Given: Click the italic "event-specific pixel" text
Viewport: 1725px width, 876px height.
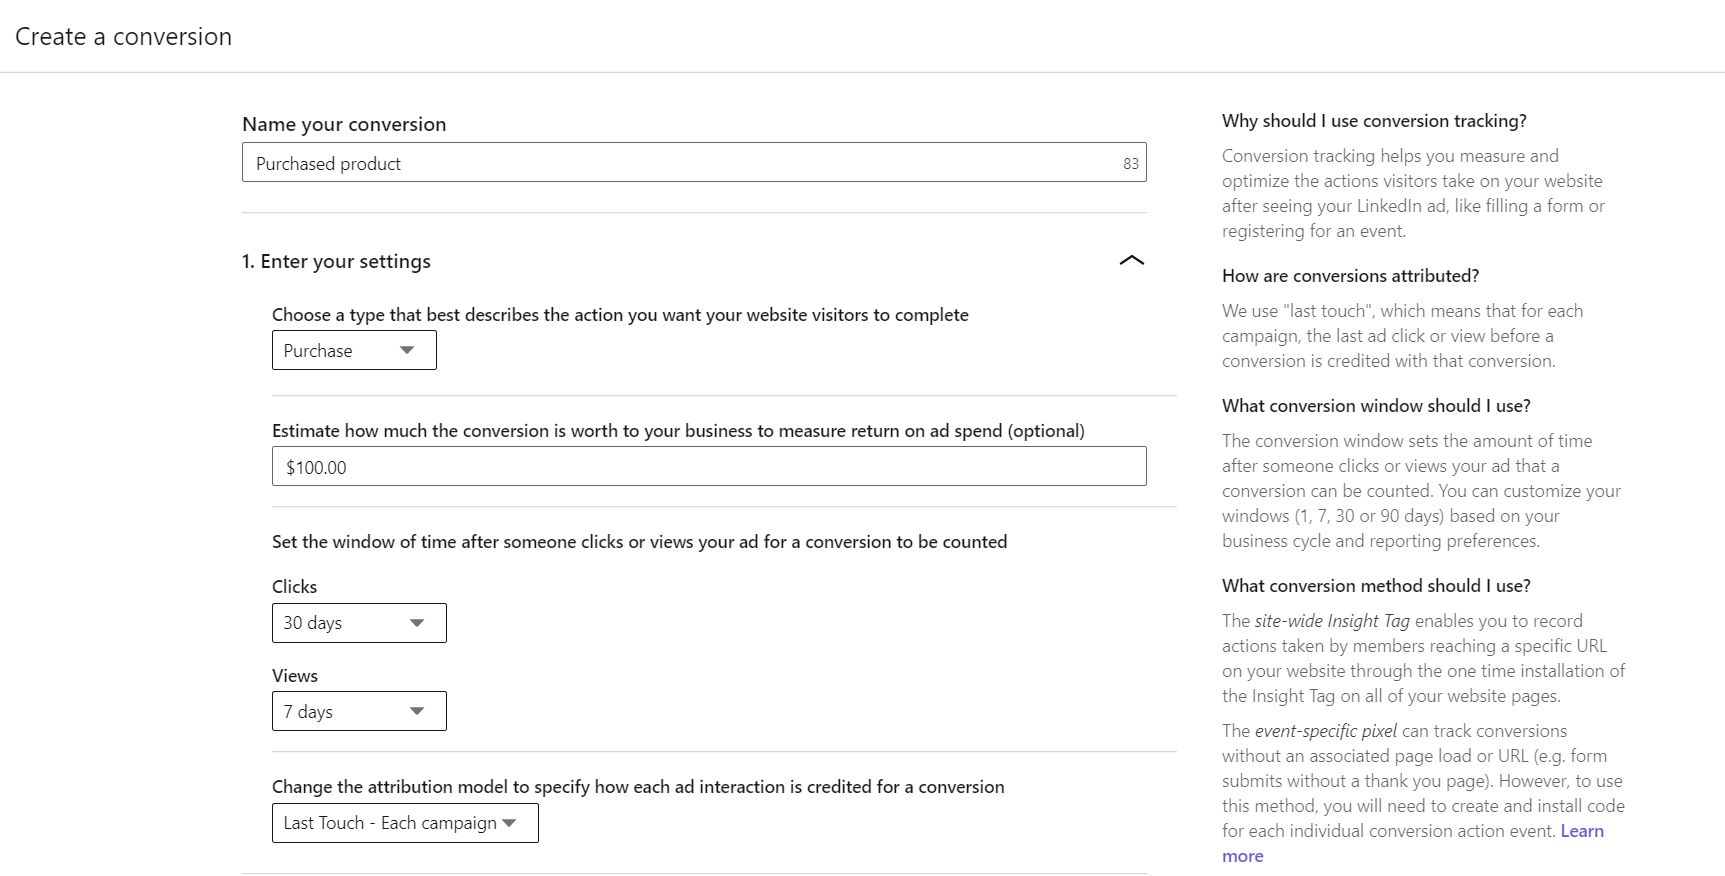Looking at the screenshot, I should click(1325, 731).
